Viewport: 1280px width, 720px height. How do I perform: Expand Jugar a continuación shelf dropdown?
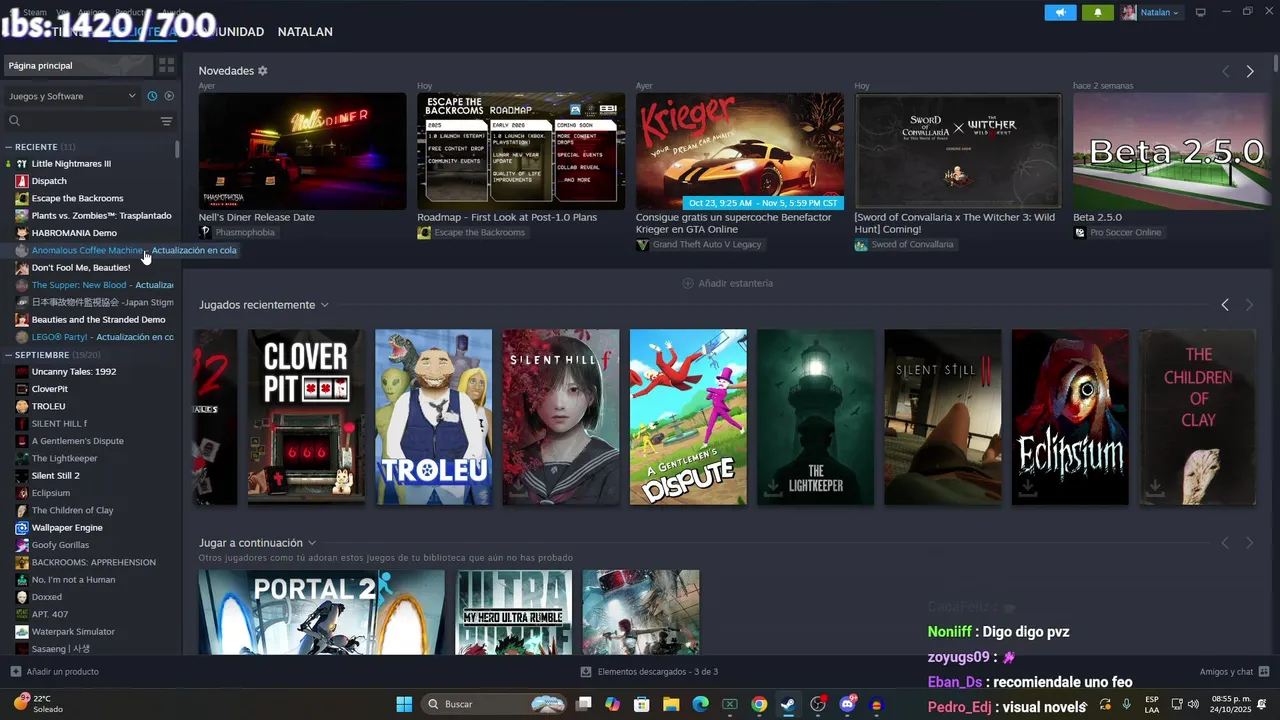(312, 543)
